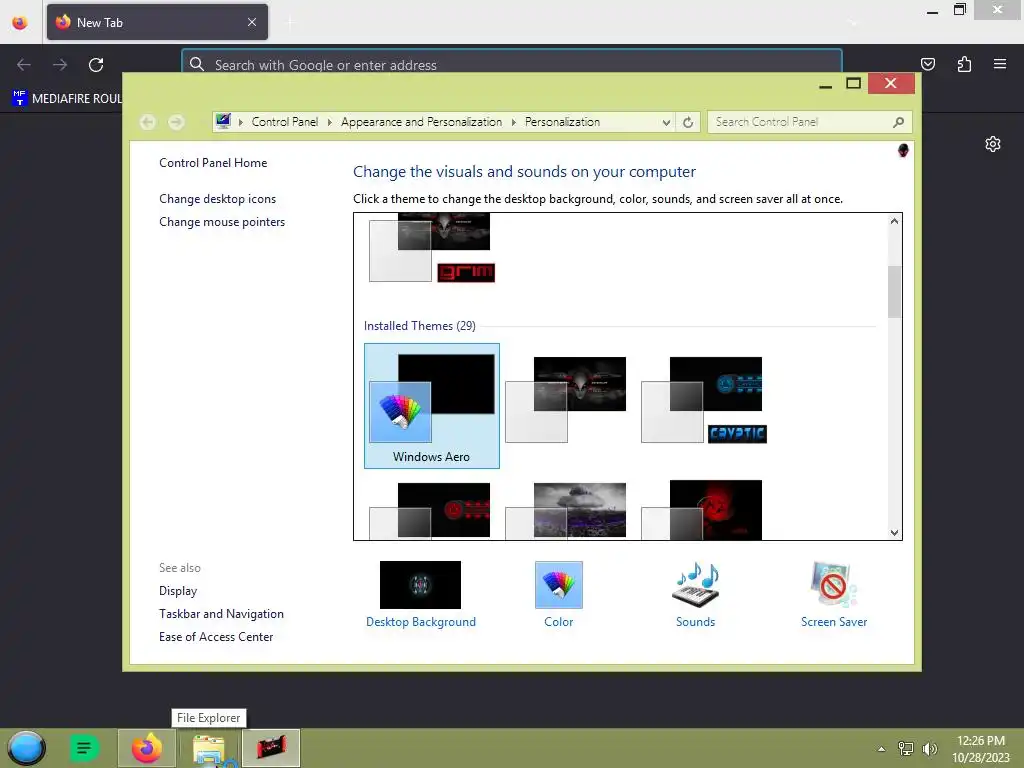This screenshot has height=768, width=1024.
Task: Show hidden system tray icons
Action: [882, 749]
